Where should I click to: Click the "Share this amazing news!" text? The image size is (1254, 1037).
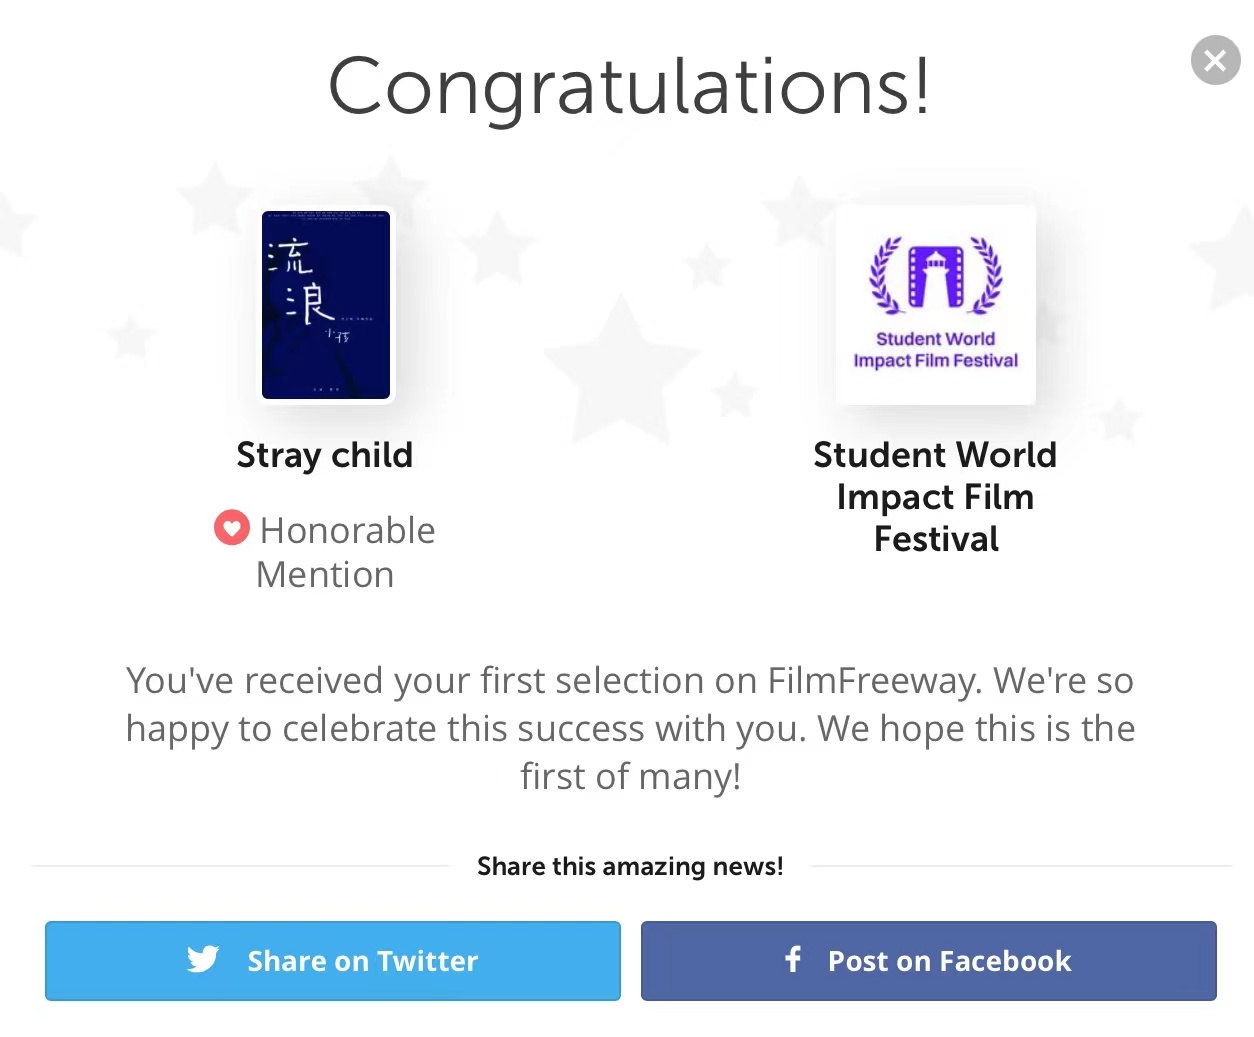pos(630,866)
